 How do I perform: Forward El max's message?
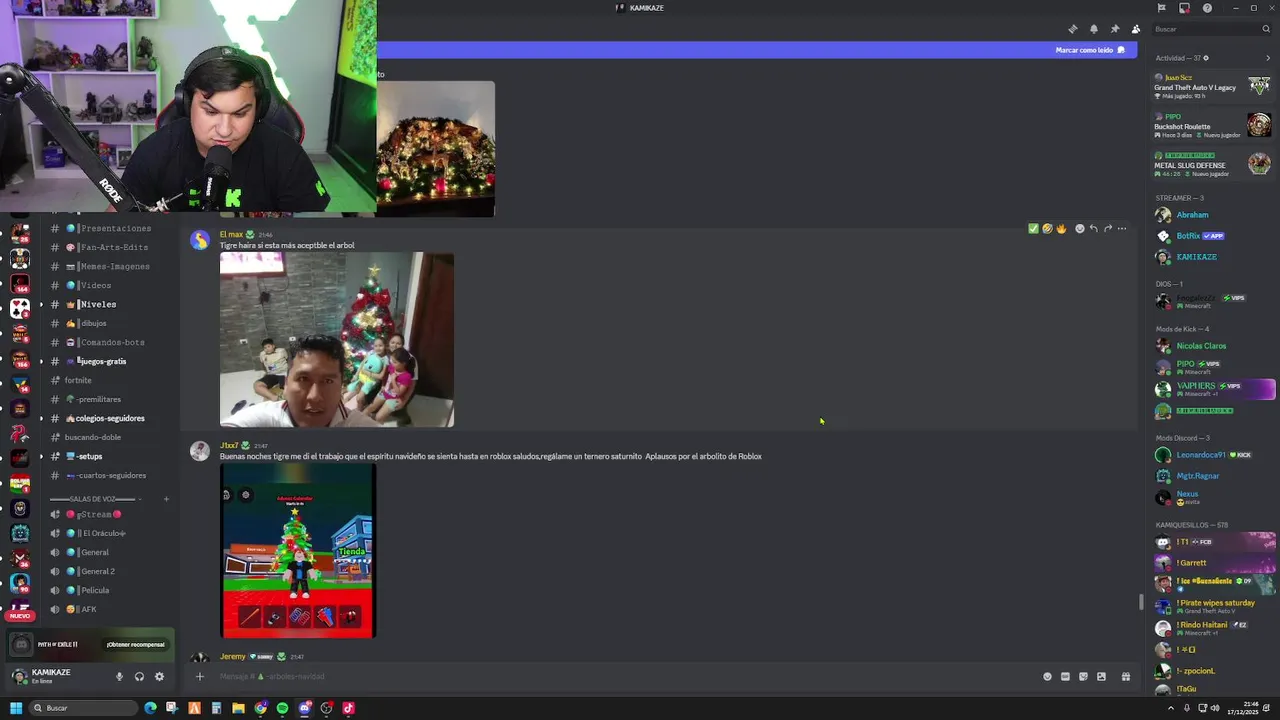pyautogui.click(x=1107, y=229)
